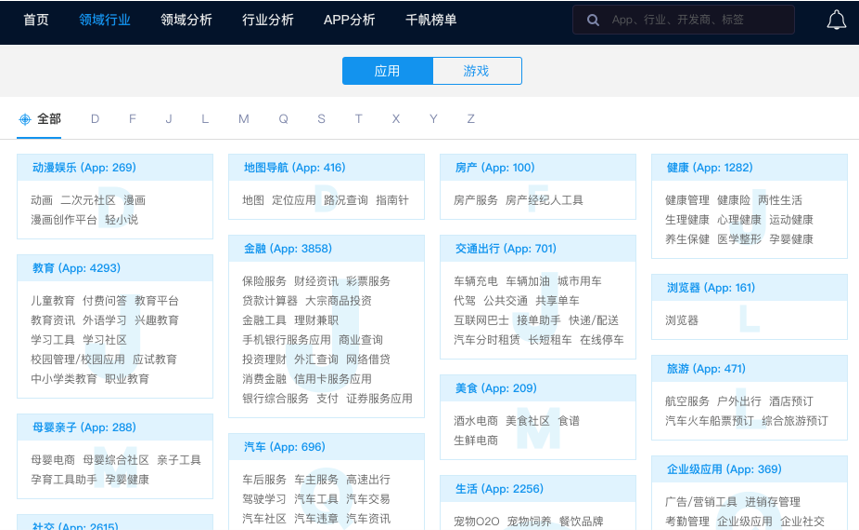Open the 企业级应用 (App: 369) category
This screenshot has height=530, width=859.
724,470
